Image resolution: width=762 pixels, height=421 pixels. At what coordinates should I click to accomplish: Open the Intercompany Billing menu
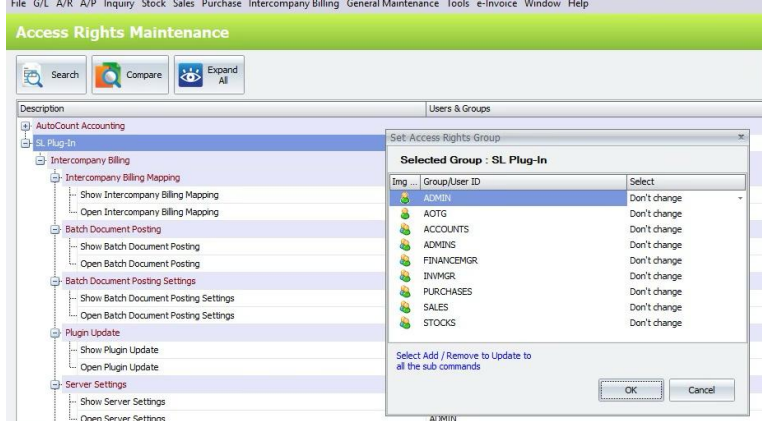click(294, 4)
